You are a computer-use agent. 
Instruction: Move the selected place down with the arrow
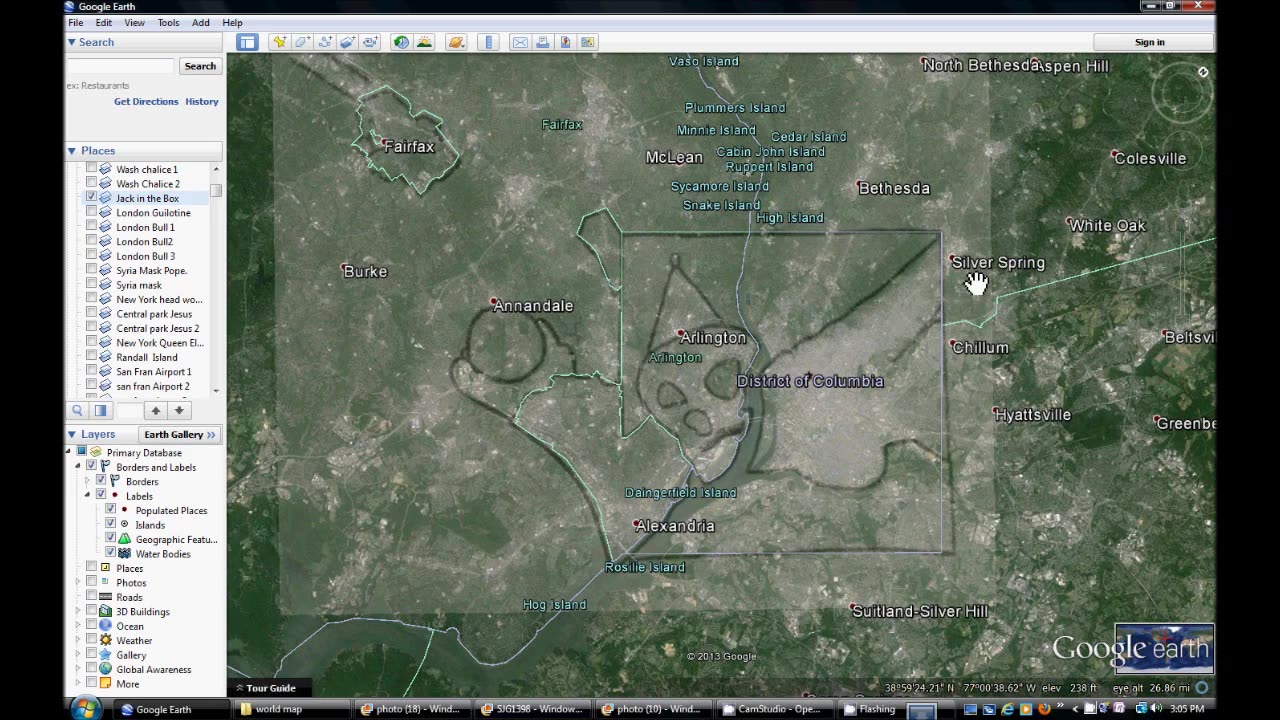(179, 410)
